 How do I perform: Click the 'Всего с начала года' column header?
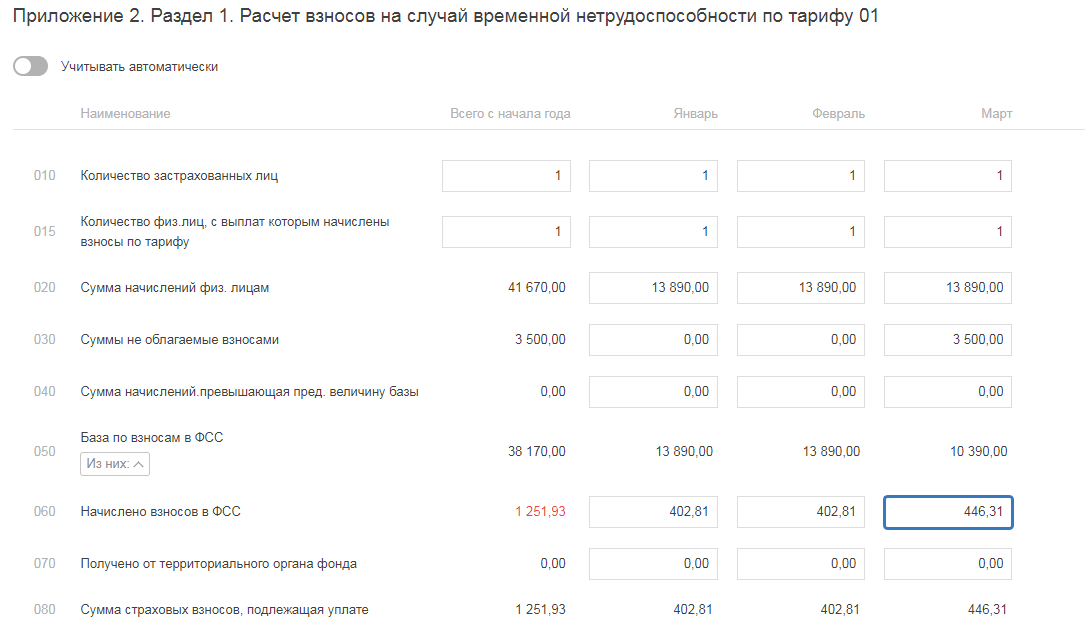510,114
